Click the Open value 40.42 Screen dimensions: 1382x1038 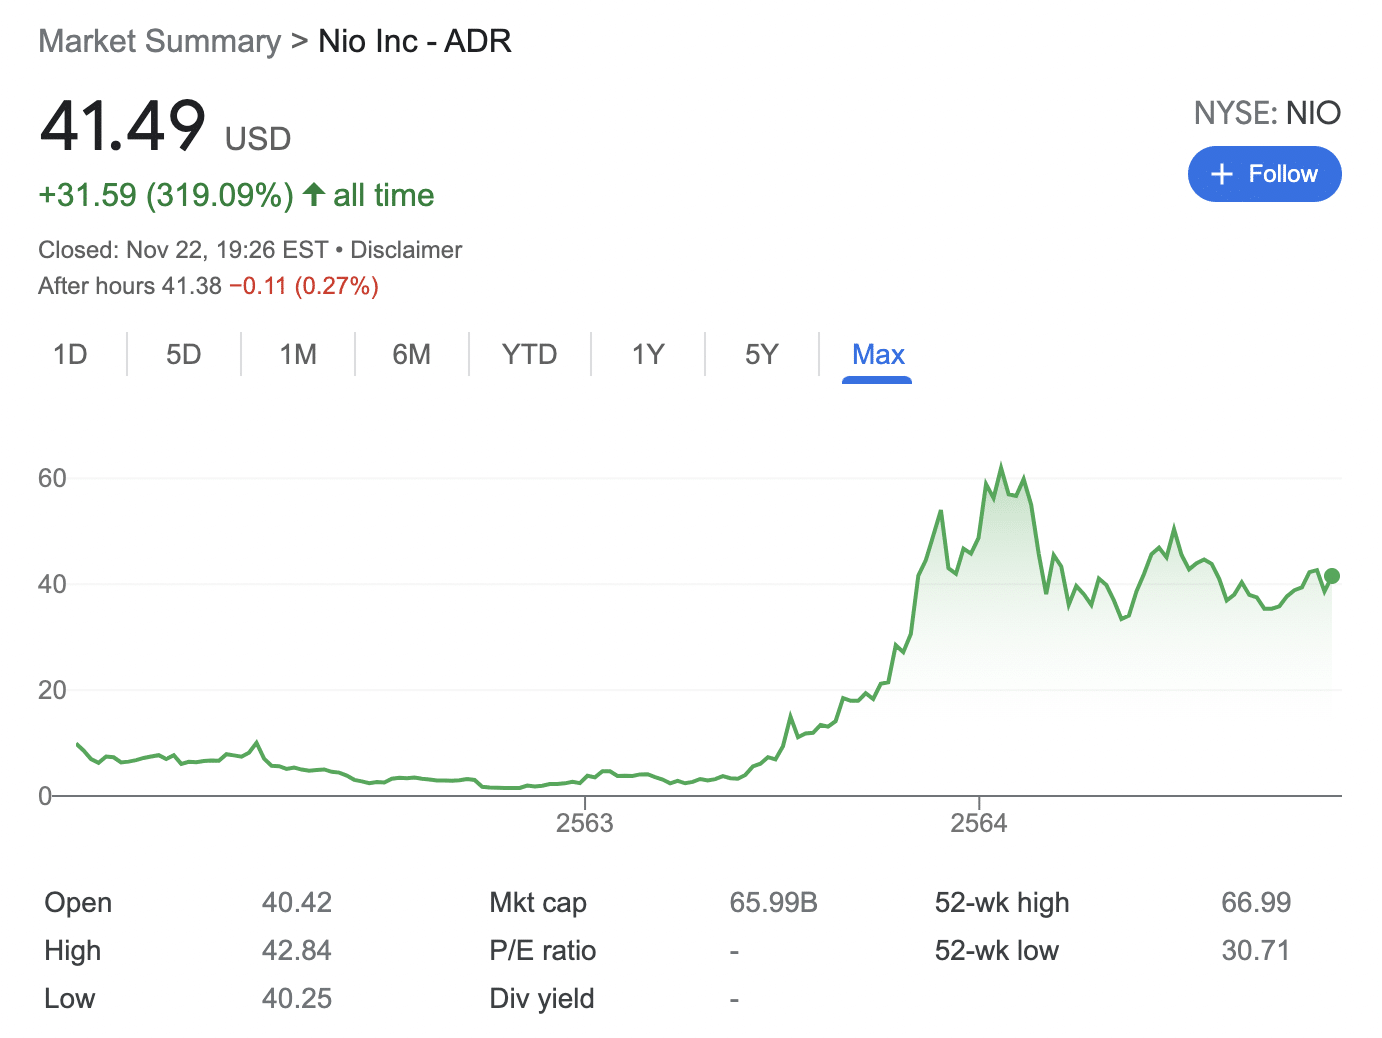[297, 902]
